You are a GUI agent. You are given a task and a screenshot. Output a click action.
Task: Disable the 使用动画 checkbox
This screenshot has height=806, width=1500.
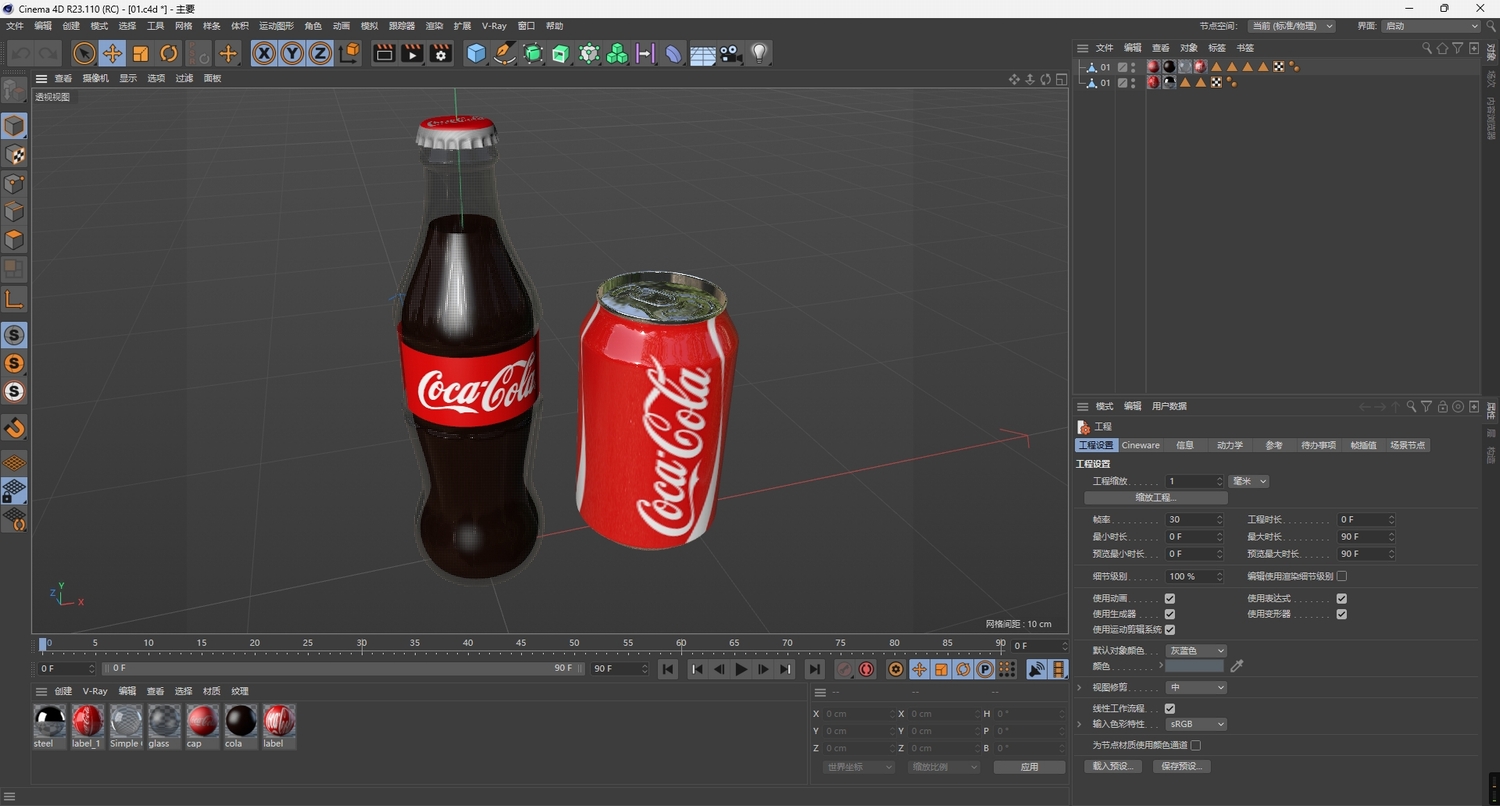1170,598
